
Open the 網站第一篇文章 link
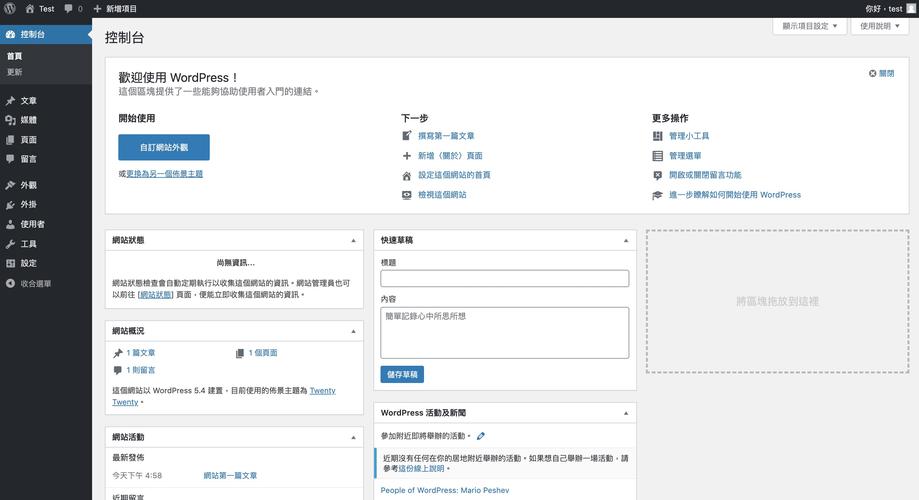230,475
